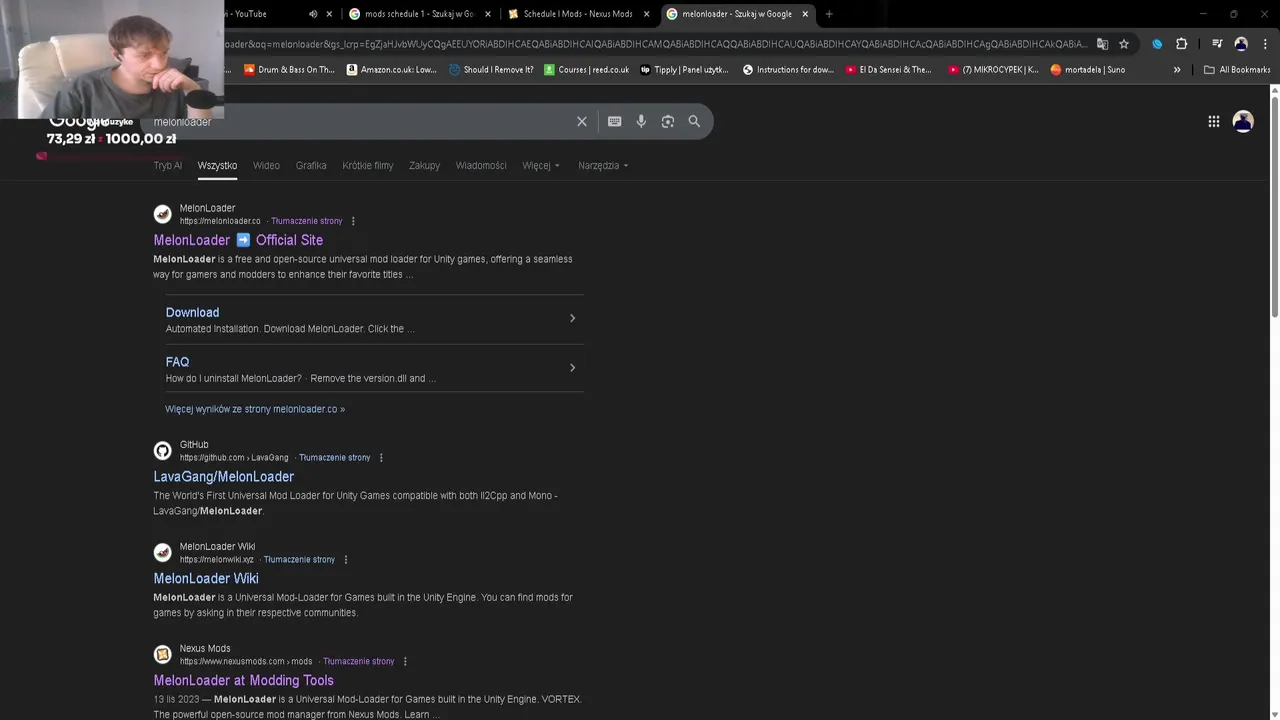1280x720 pixels.
Task: Search by image with the camera lens icon
Action: (x=667, y=121)
